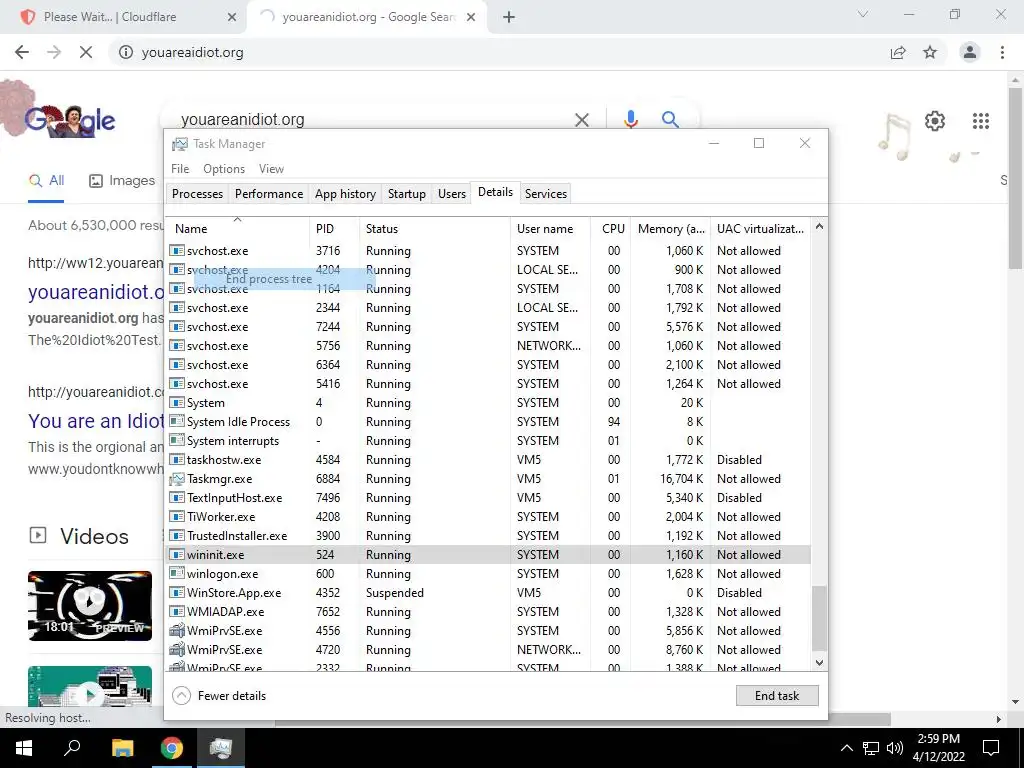Select the System Idle Process row
1024x768 pixels.
(488, 422)
